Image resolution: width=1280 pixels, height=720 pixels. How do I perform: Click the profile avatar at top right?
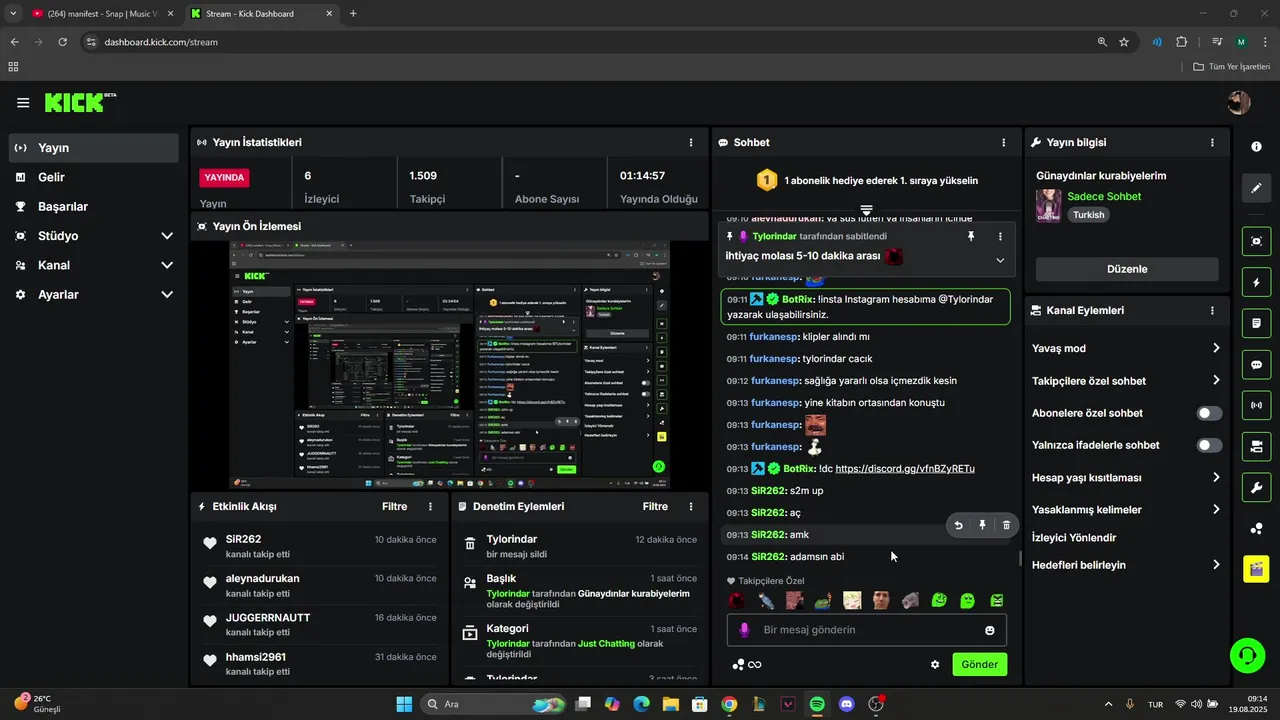coord(1239,102)
